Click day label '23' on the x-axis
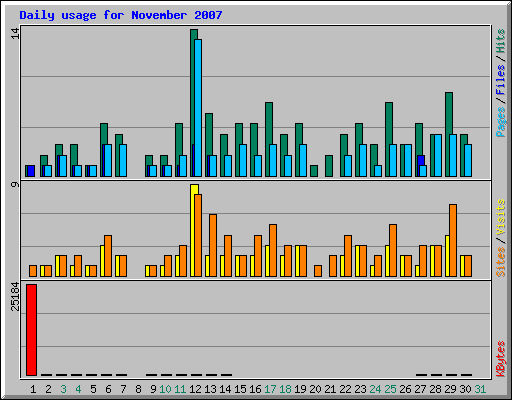 click(x=360, y=389)
